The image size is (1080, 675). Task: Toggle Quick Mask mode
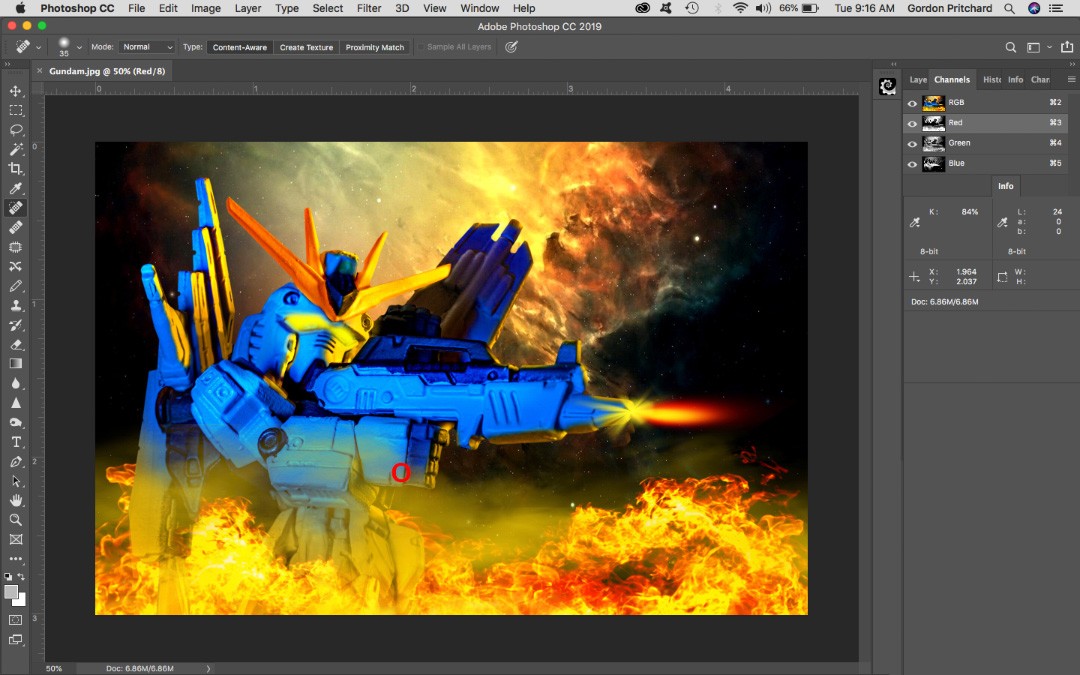coord(16,620)
